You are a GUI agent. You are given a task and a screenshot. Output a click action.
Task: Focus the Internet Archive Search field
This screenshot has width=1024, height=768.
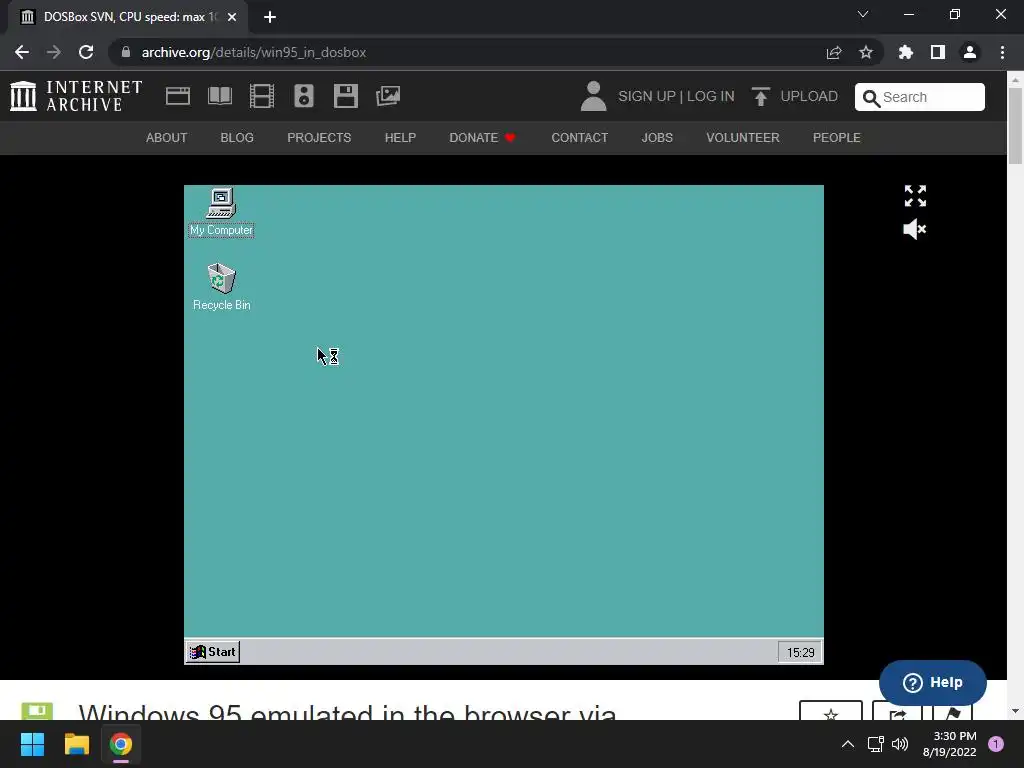920,97
